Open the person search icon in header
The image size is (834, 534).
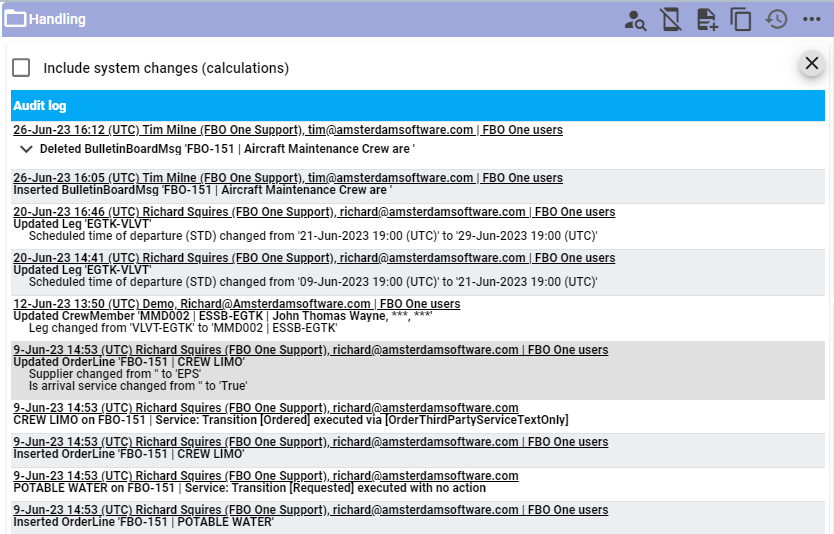pyautogui.click(x=635, y=20)
